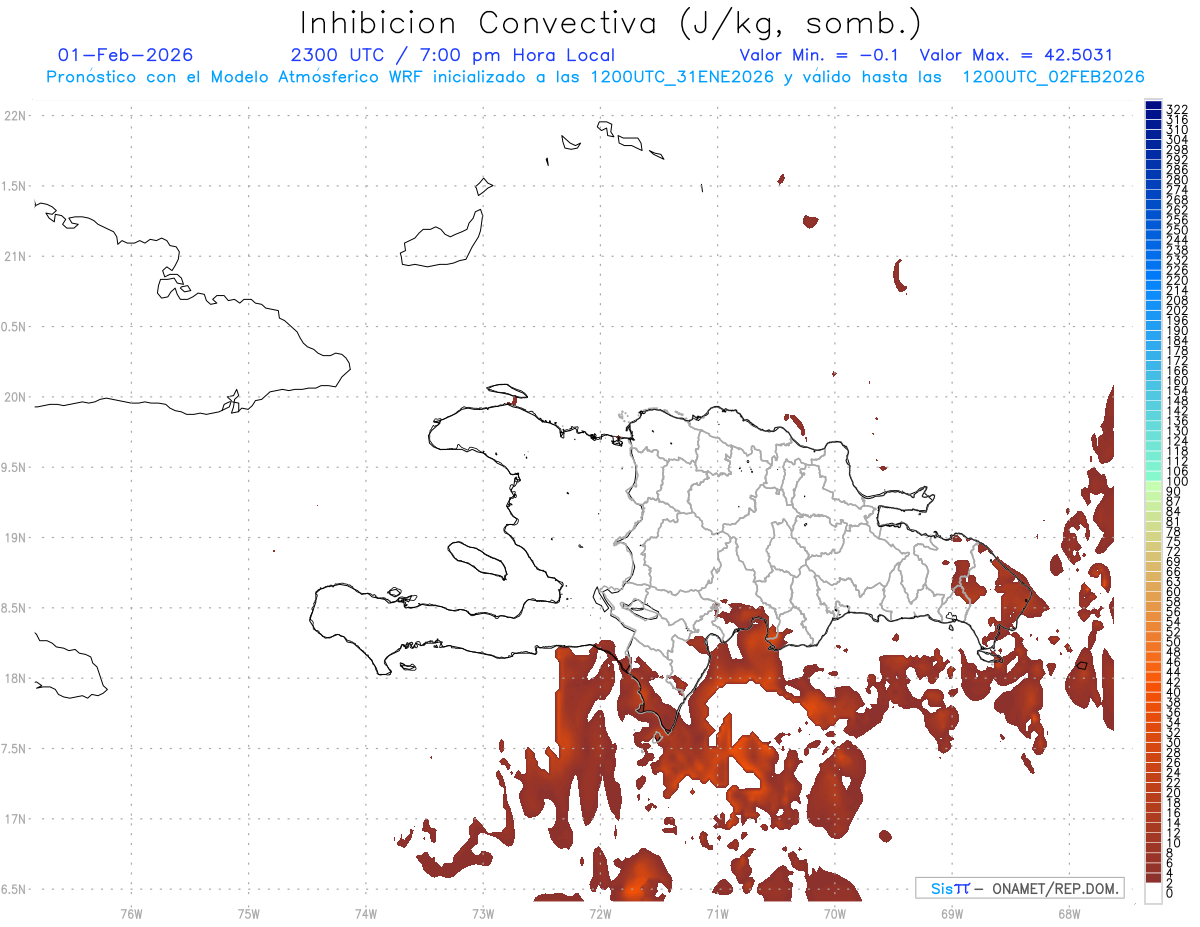The image size is (1200, 927).
Task: Click the "21N" latitude label
Action: click(16, 257)
